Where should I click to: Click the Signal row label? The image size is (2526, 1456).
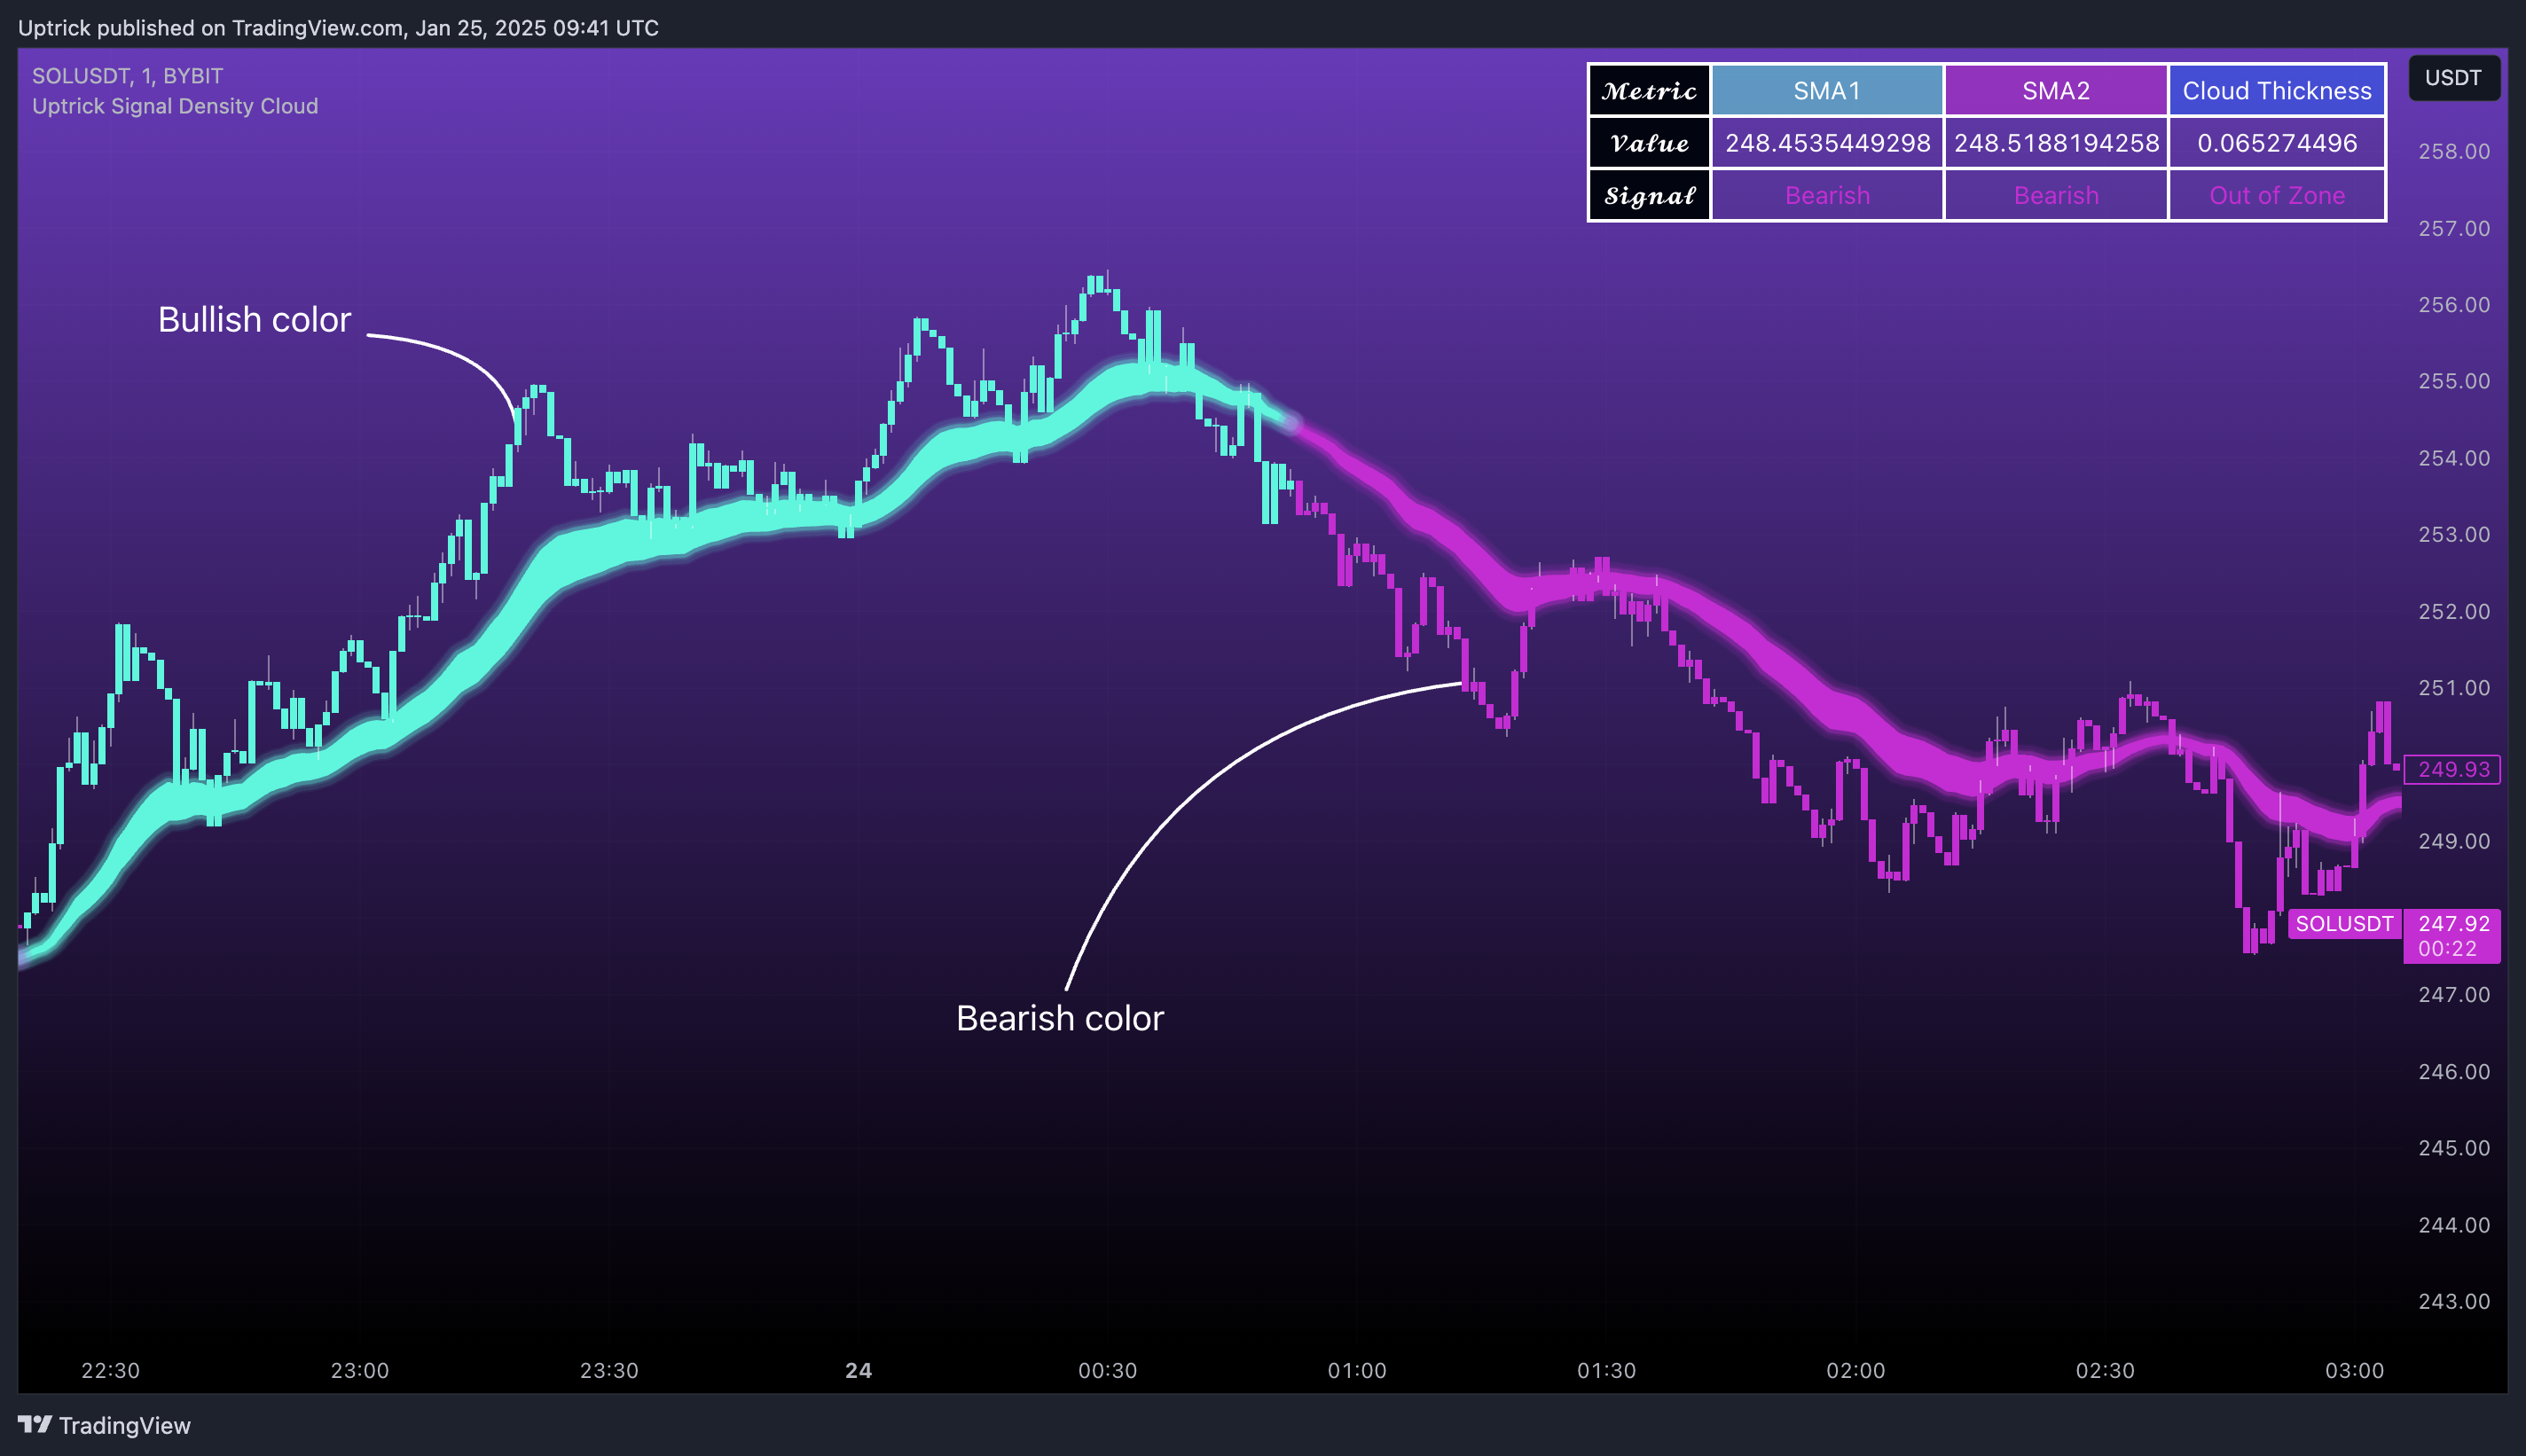click(1649, 195)
